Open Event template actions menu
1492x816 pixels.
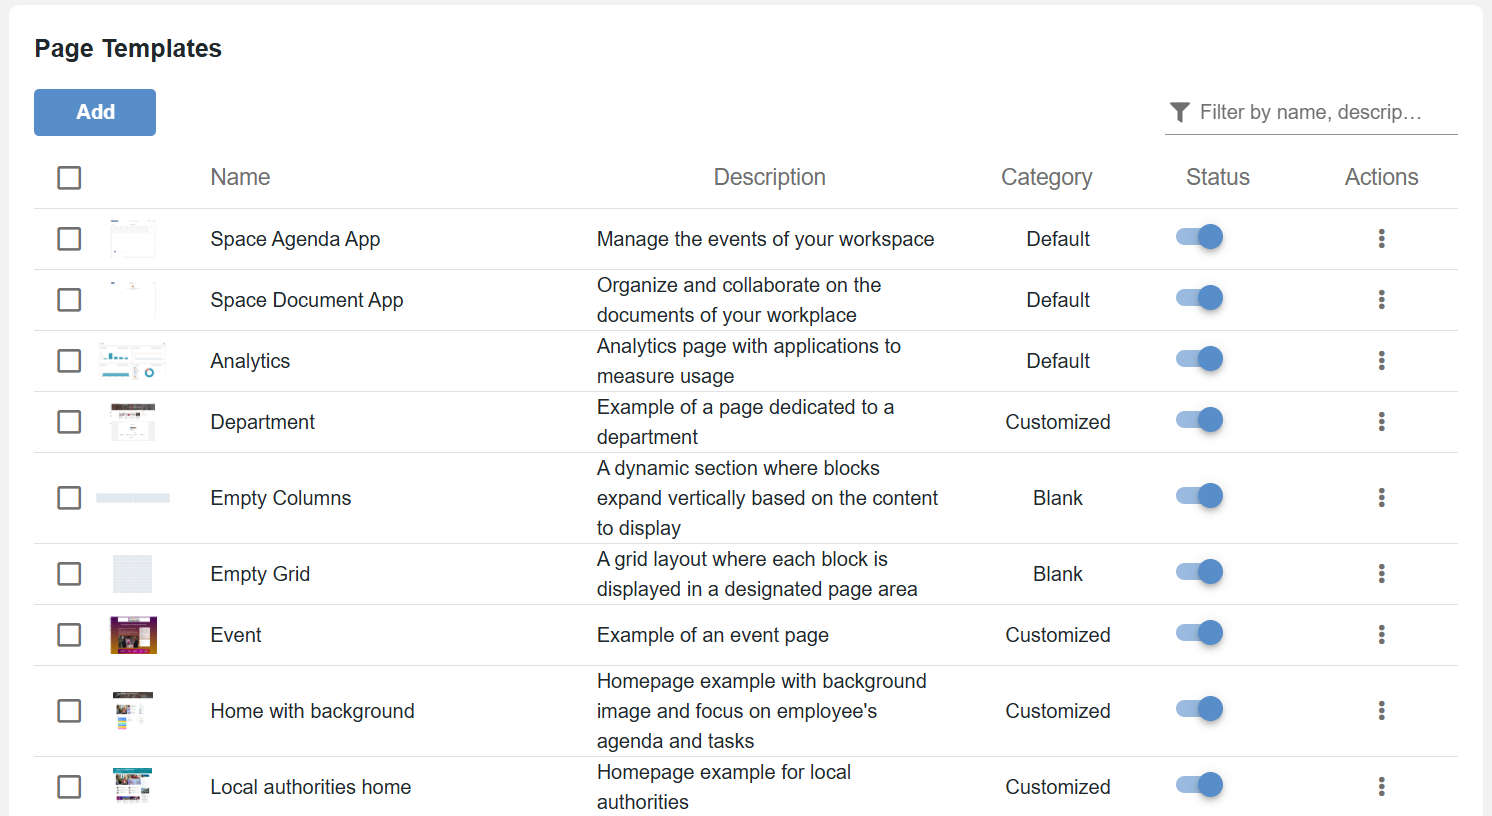click(x=1381, y=634)
